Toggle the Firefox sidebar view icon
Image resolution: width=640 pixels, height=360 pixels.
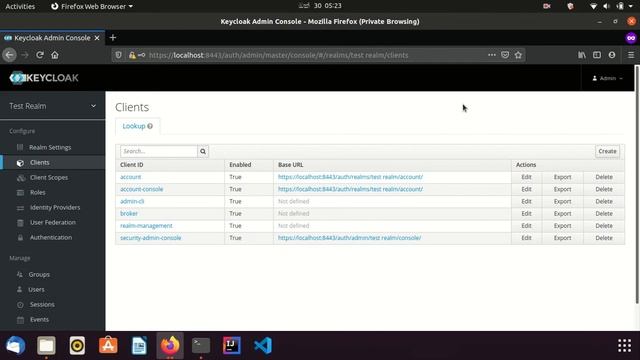click(597, 55)
